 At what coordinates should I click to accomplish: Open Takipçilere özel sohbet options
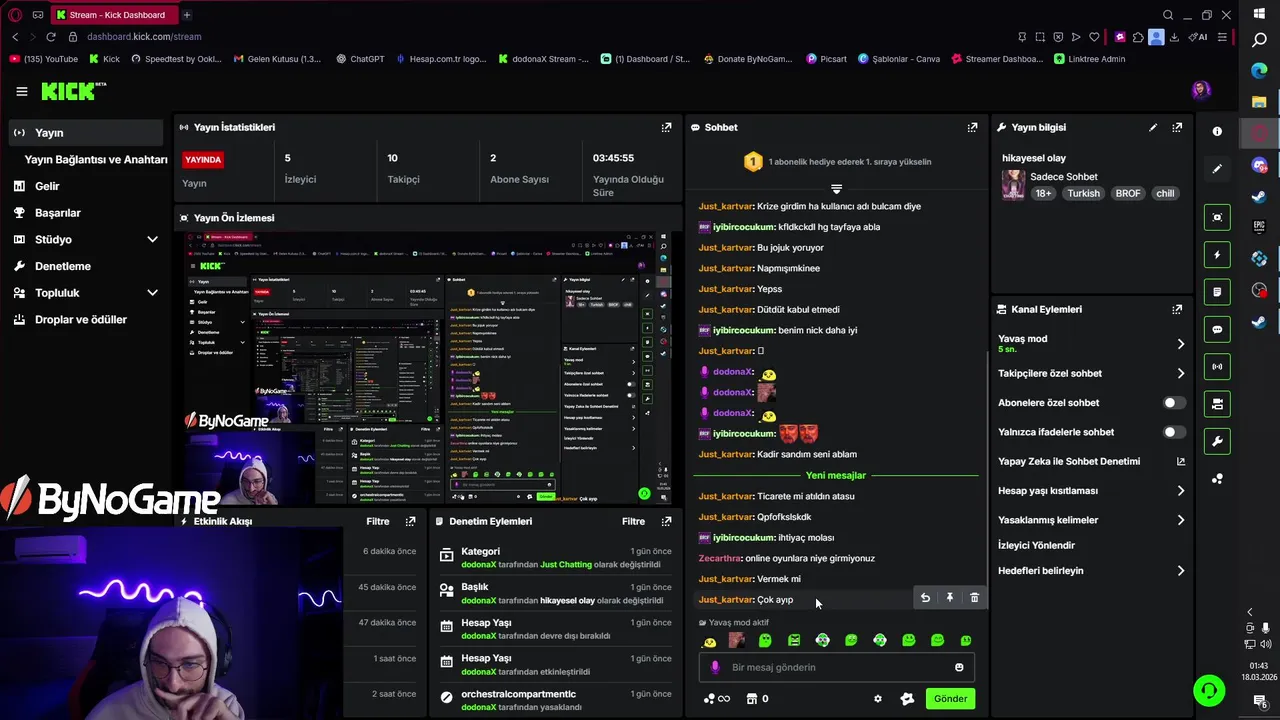pyautogui.click(x=1092, y=373)
